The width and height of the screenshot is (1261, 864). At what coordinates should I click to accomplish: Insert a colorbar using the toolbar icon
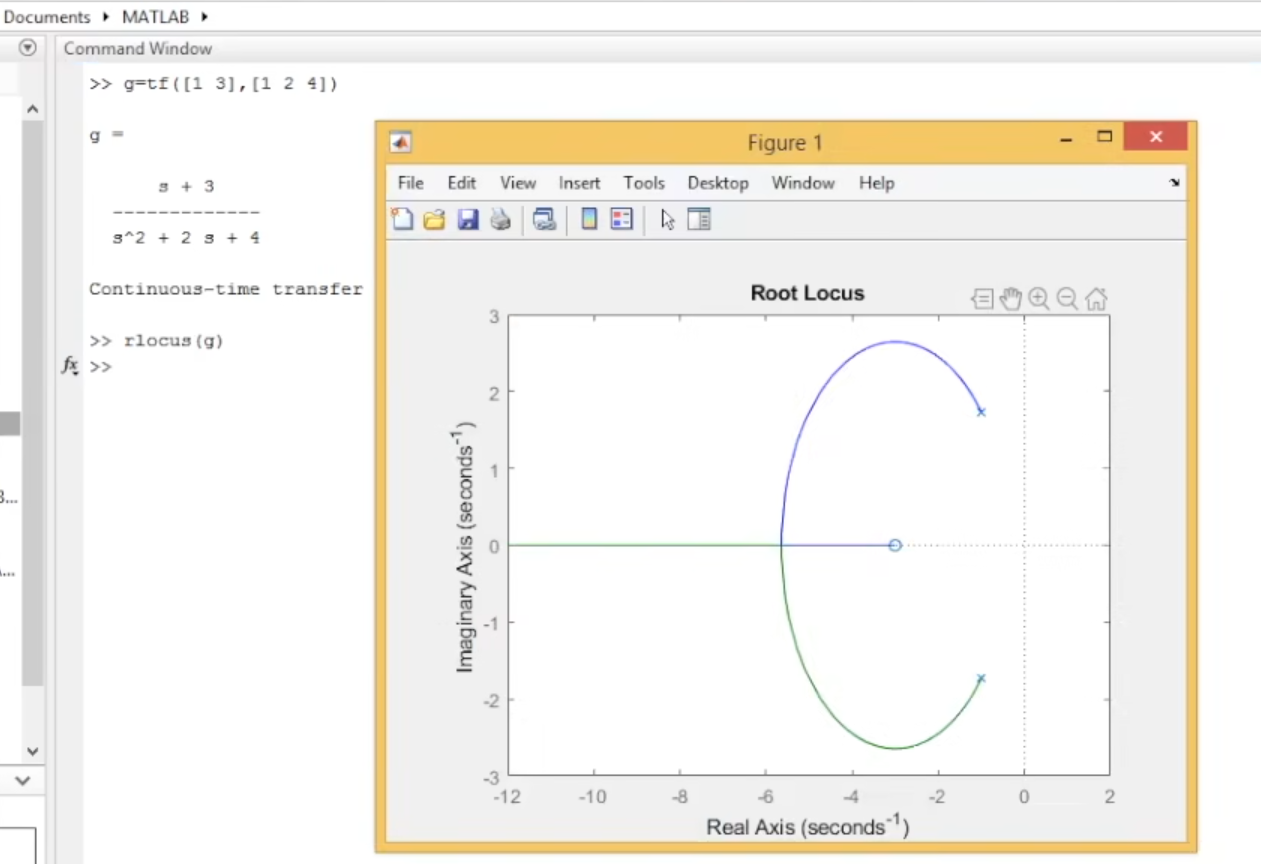[589, 219]
